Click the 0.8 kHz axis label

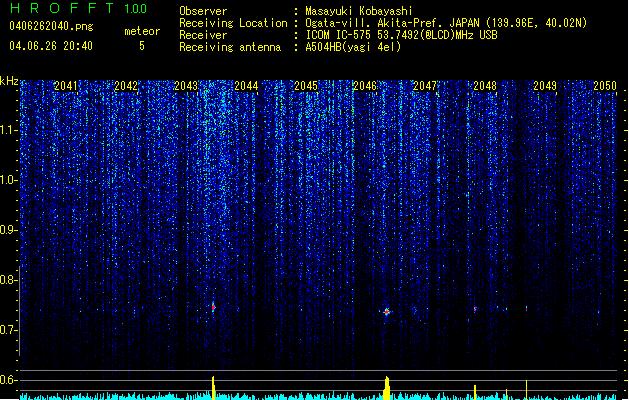pyautogui.click(x=9, y=280)
